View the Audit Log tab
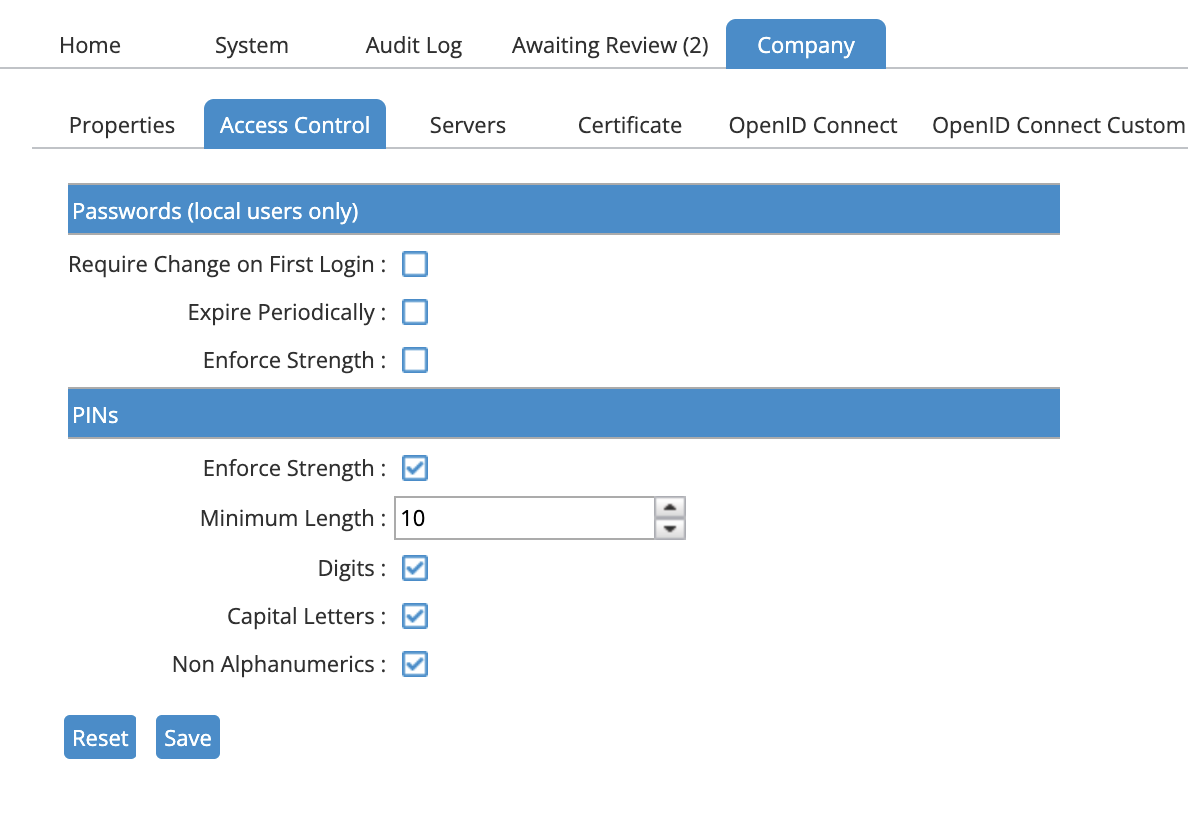This screenshot has height=828, width=1188. coord(413,45)
